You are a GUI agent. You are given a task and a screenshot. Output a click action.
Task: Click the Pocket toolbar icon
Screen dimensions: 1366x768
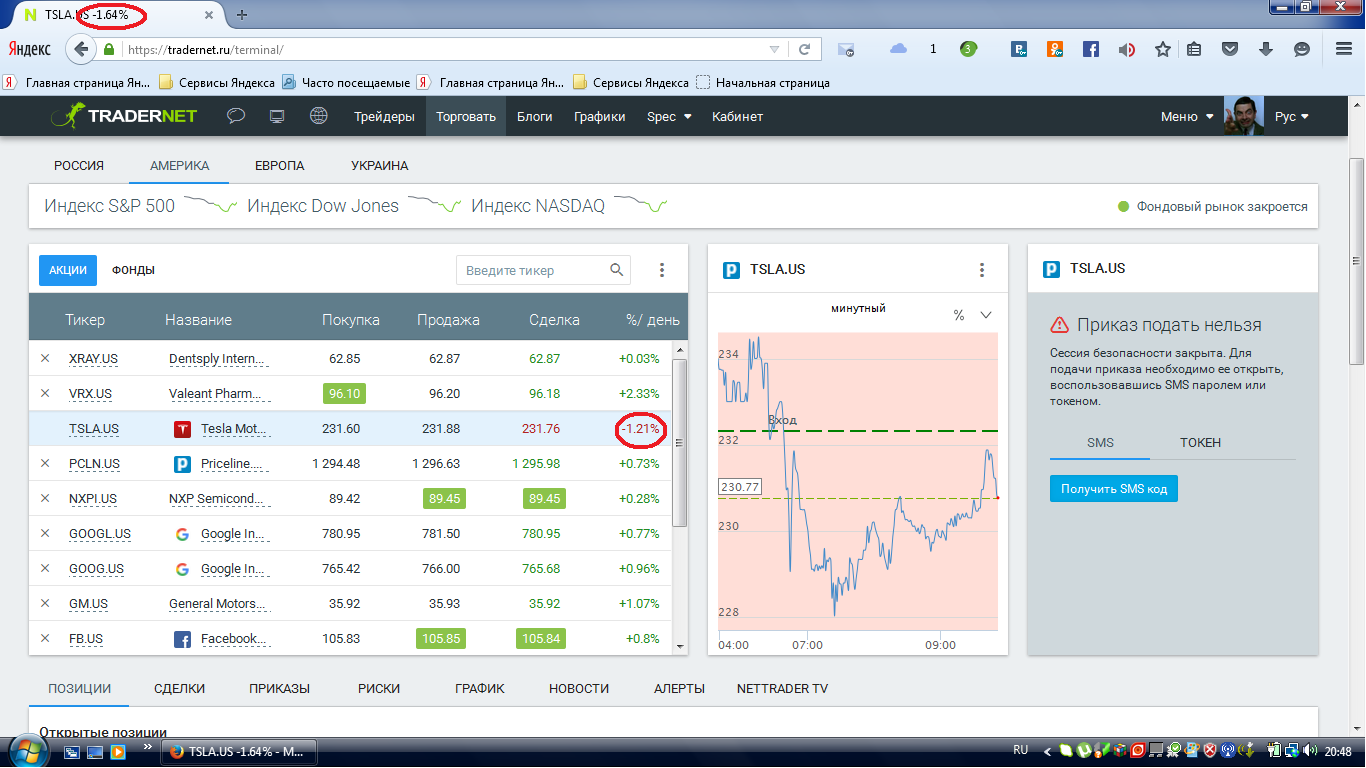click(x=1231, y=49)
